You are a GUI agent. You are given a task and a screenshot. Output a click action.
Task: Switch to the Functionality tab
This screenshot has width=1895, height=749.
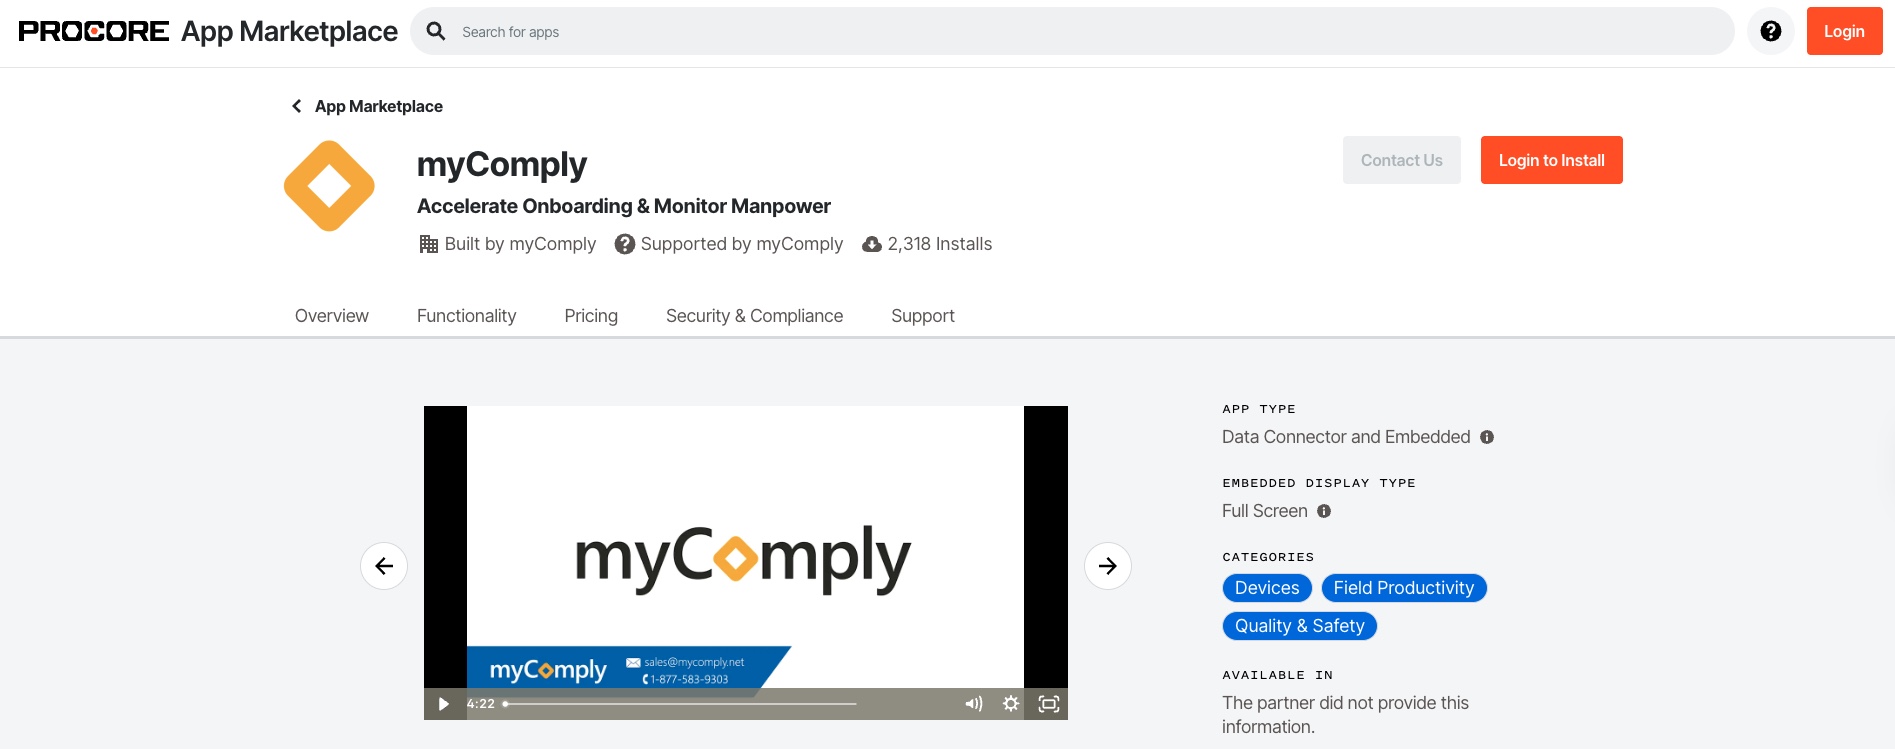tap(466, 316)
